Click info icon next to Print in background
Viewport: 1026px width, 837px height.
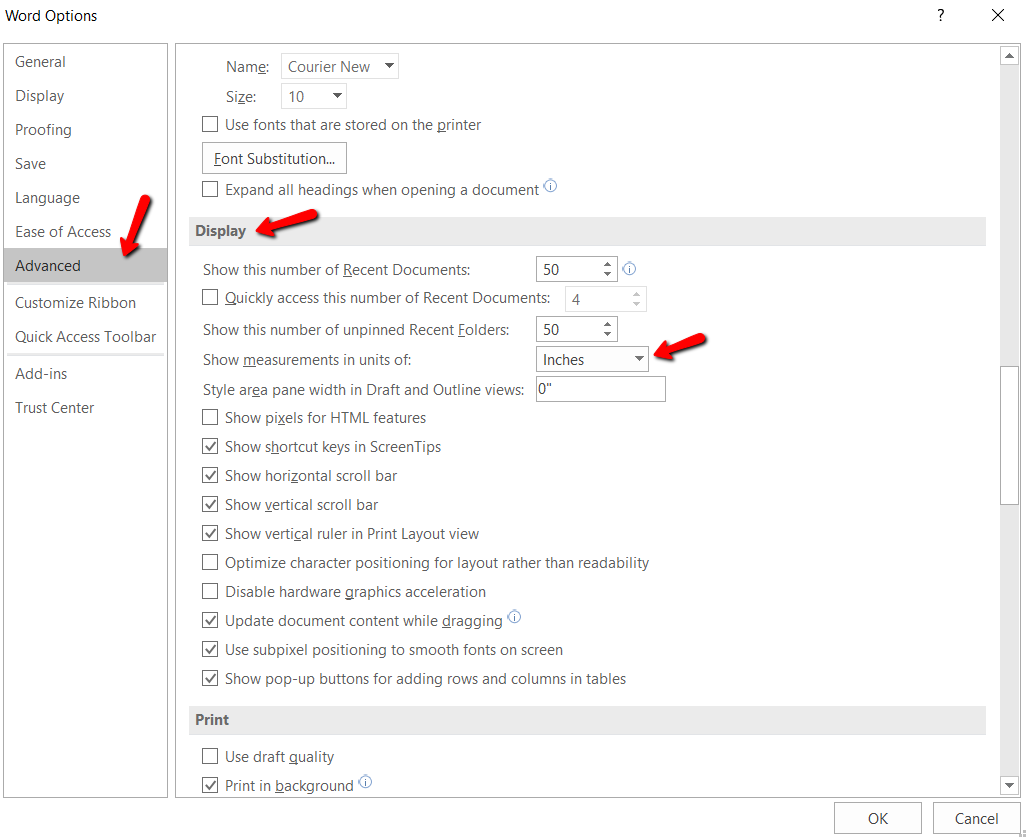click(365, 781)
